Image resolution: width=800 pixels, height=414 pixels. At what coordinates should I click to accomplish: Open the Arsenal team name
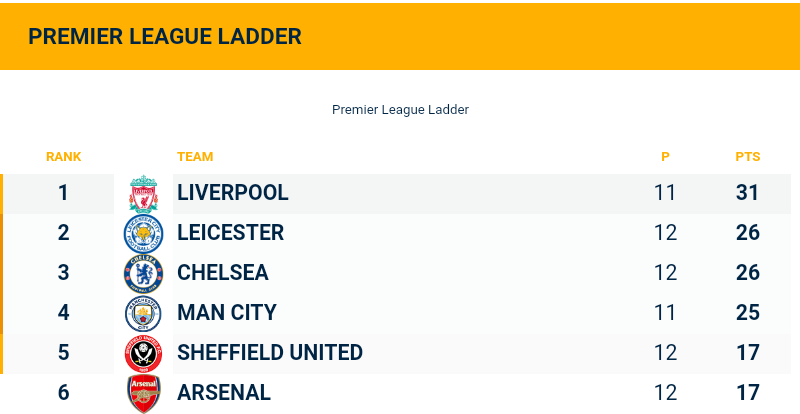pos(223,393)
